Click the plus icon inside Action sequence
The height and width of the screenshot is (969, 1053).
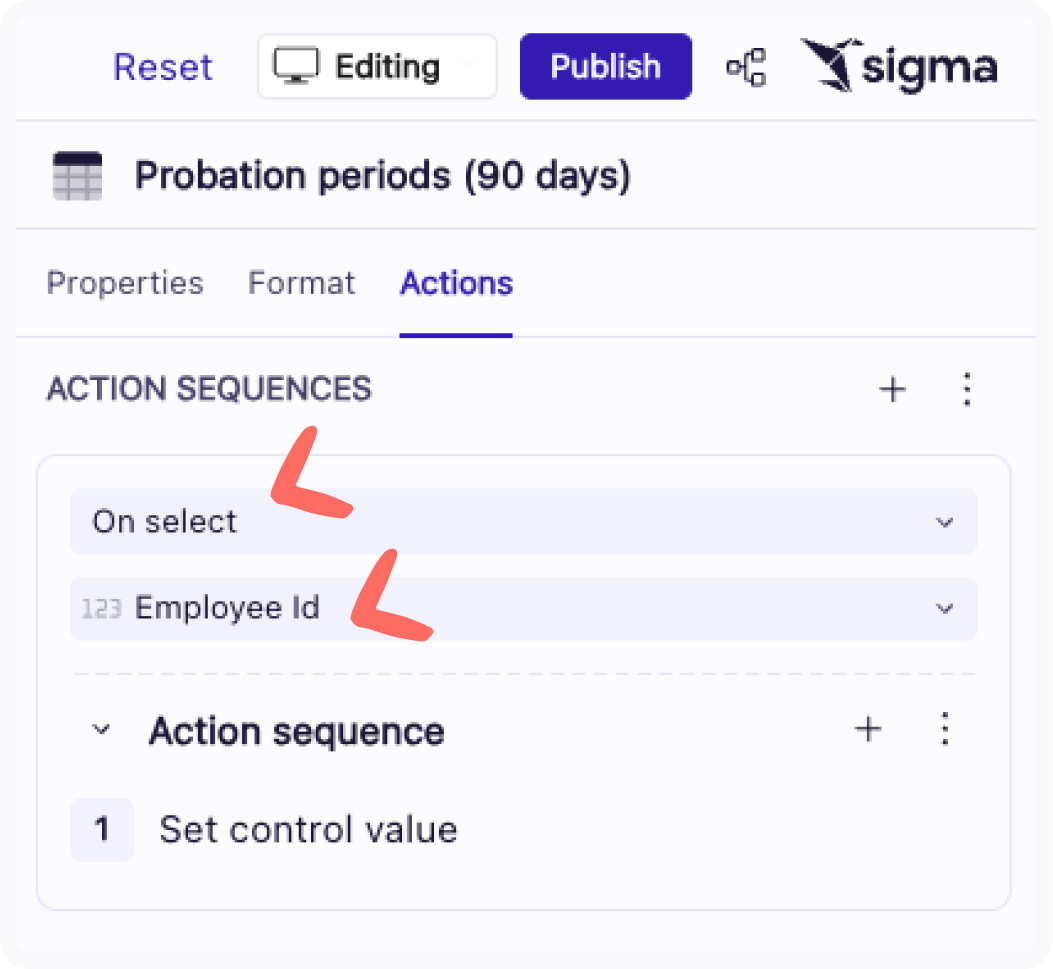coord(868,730)
